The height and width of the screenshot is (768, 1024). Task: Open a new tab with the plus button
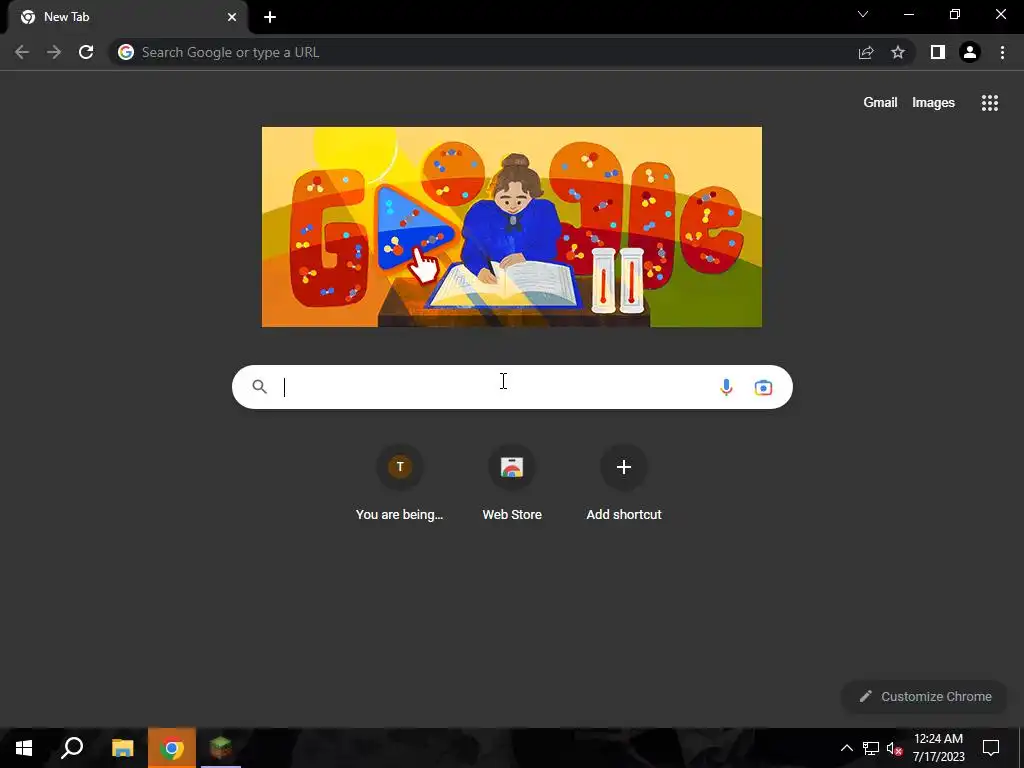coord(270,17)
